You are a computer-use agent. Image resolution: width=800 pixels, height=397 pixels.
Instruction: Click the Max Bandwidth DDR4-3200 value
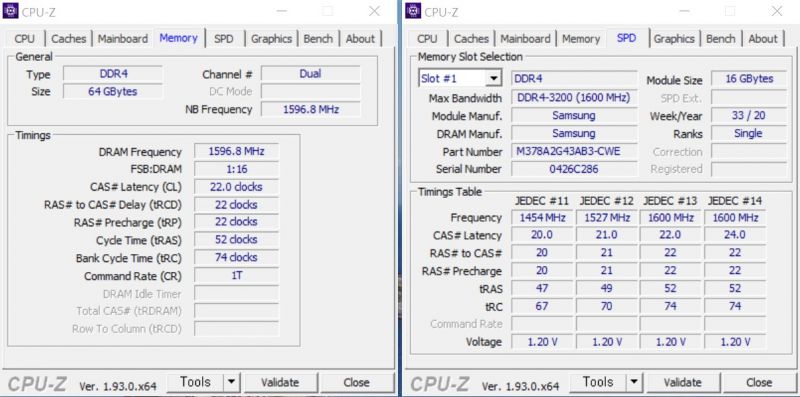point(574,97)
